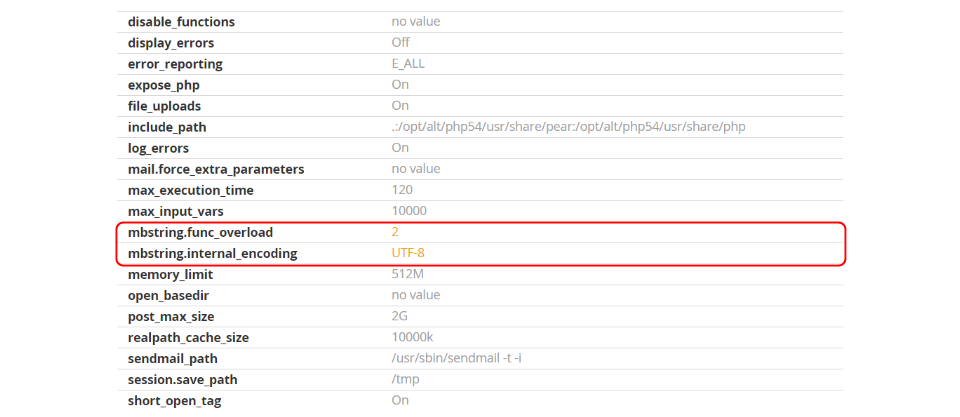
Task: Click the memory_limit 512M value
Action: click(408, 274)
